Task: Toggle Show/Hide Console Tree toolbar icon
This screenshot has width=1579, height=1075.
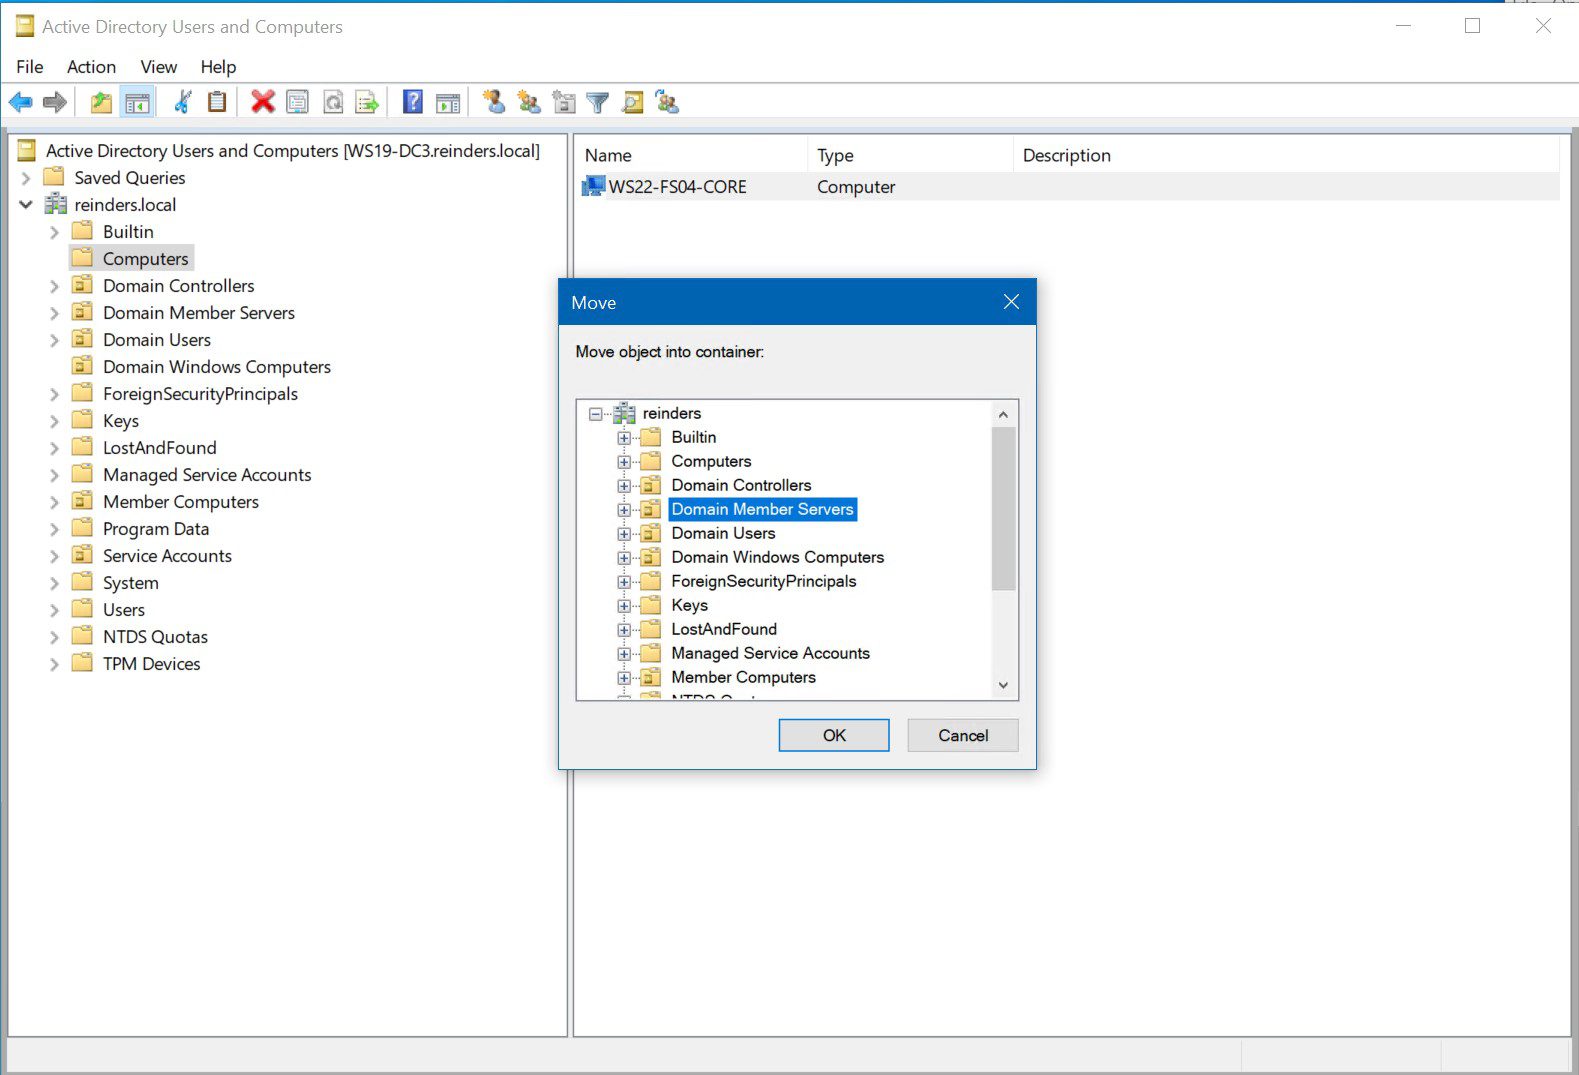Action: (137, 102)
